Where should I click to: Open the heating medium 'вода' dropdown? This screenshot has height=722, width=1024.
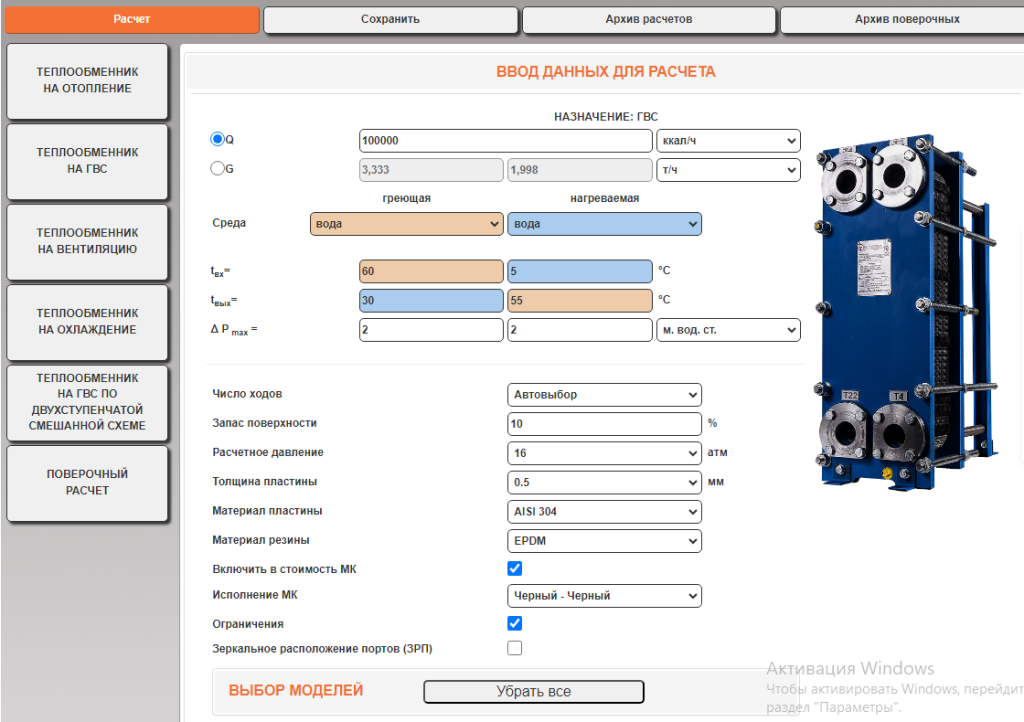coord(406,224)
